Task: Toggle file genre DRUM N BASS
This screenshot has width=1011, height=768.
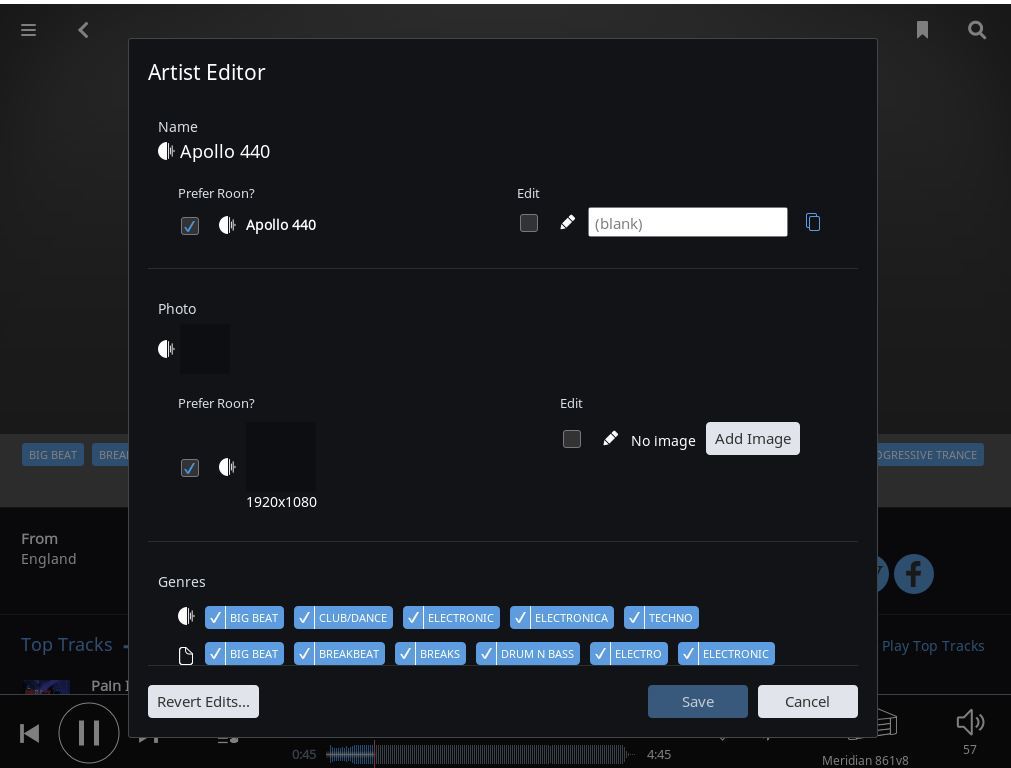Action: (527, 653)
